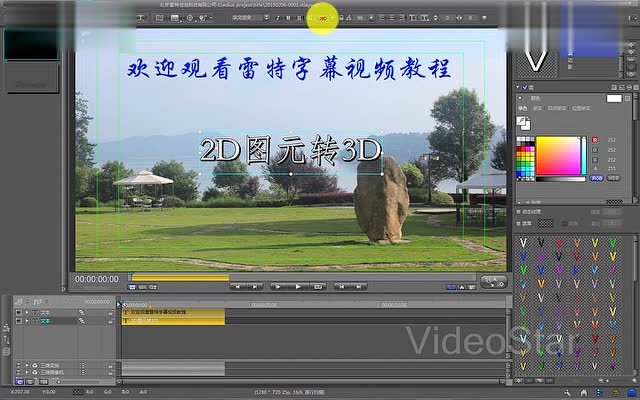Toggle underline text formatting in the toolbar
Viewport: 640px width, 400px height.
pos(299,18)
